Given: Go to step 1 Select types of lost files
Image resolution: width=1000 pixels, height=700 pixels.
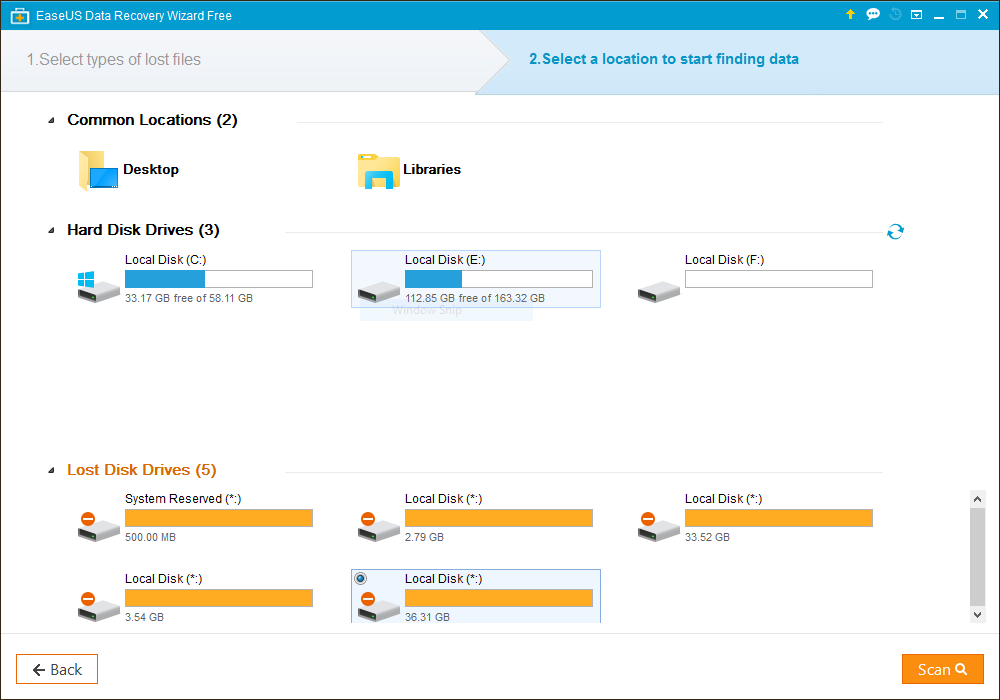Looking at the screenshot, I should (114, 59).
